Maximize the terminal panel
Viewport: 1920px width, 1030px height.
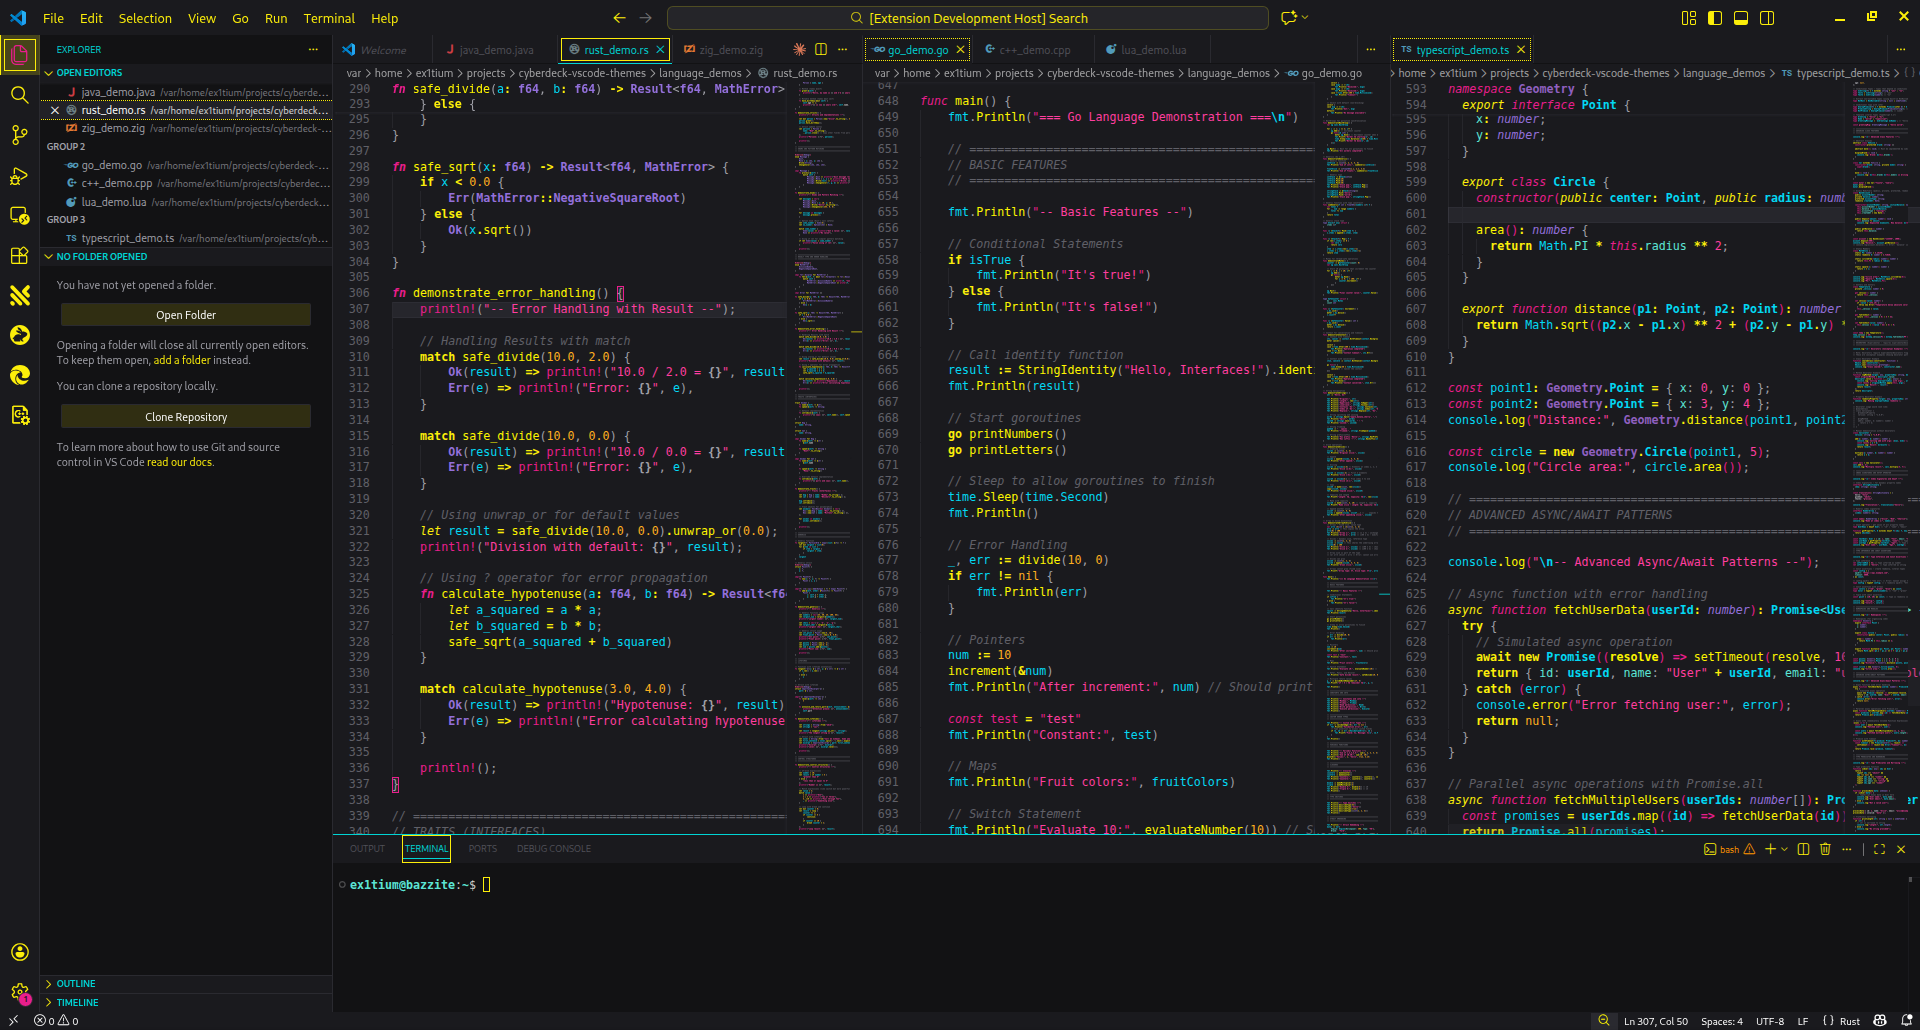(x=1881, y=849)
